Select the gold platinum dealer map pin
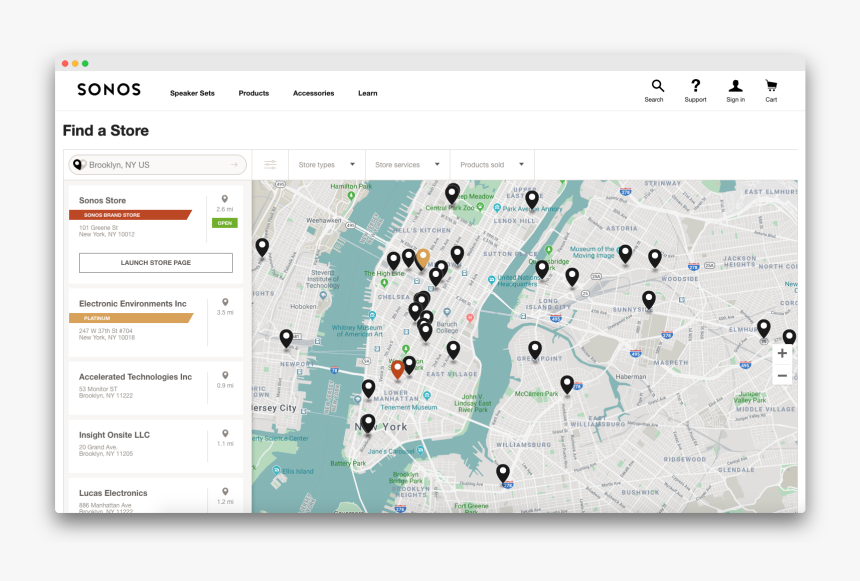Screen dimensions: 860x581 pos(423,258)
